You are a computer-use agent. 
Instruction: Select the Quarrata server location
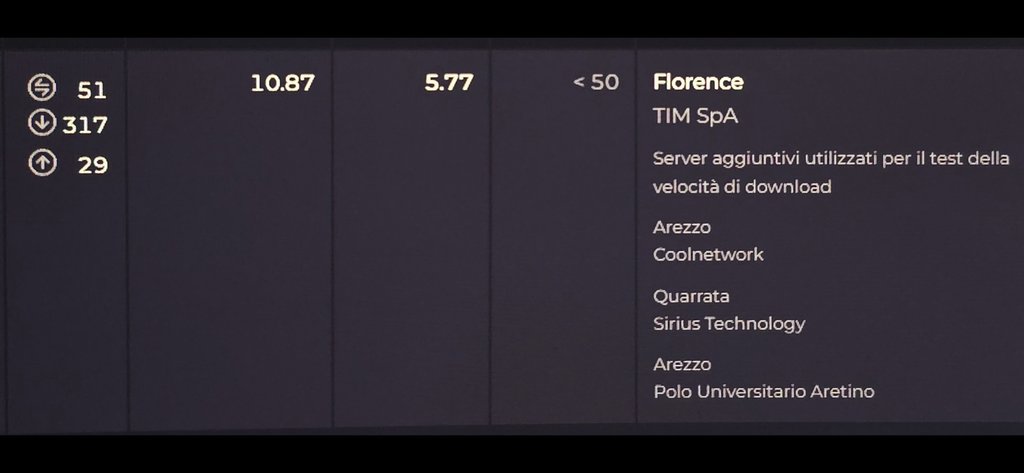pos(691,296)
